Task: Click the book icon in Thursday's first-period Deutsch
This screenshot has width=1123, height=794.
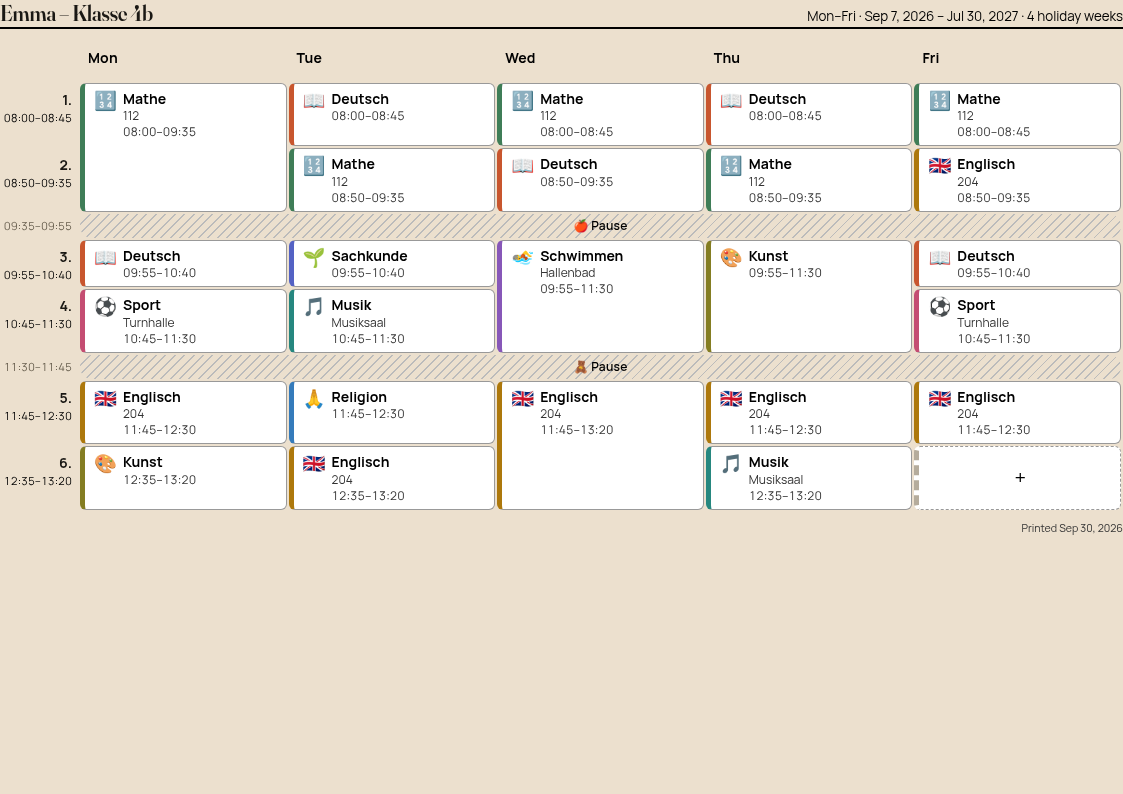Action: (731, 101)
